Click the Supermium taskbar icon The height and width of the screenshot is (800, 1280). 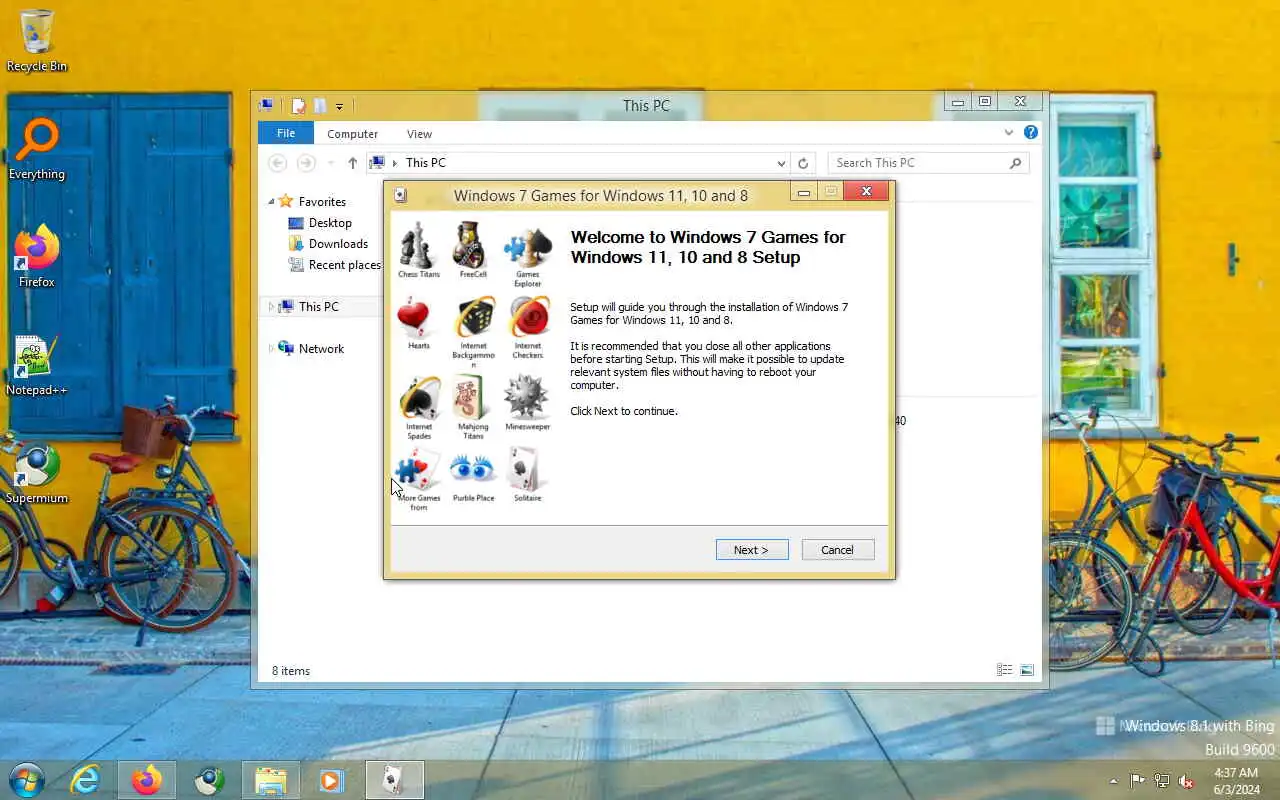pyautogui.click(x=209, y=780)
